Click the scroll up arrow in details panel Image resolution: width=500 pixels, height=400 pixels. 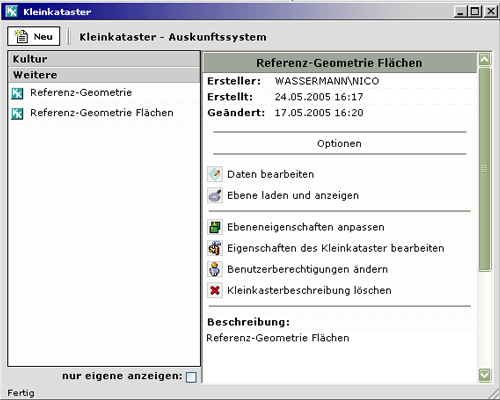tap(484, 60)
